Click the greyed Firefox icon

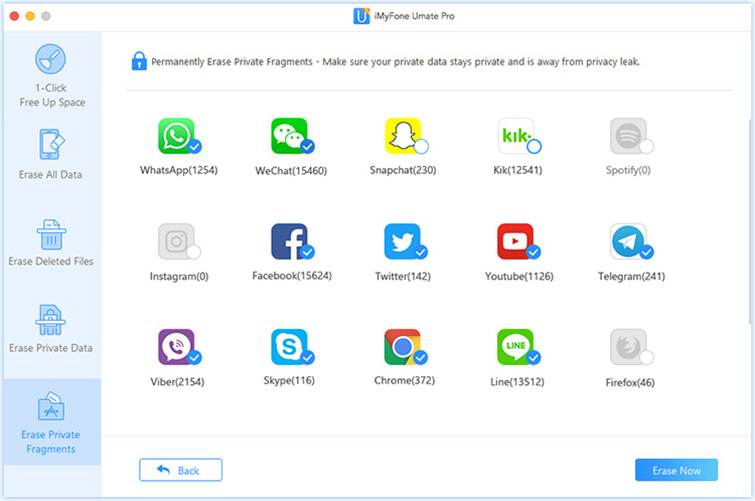[x=628, y=347]
